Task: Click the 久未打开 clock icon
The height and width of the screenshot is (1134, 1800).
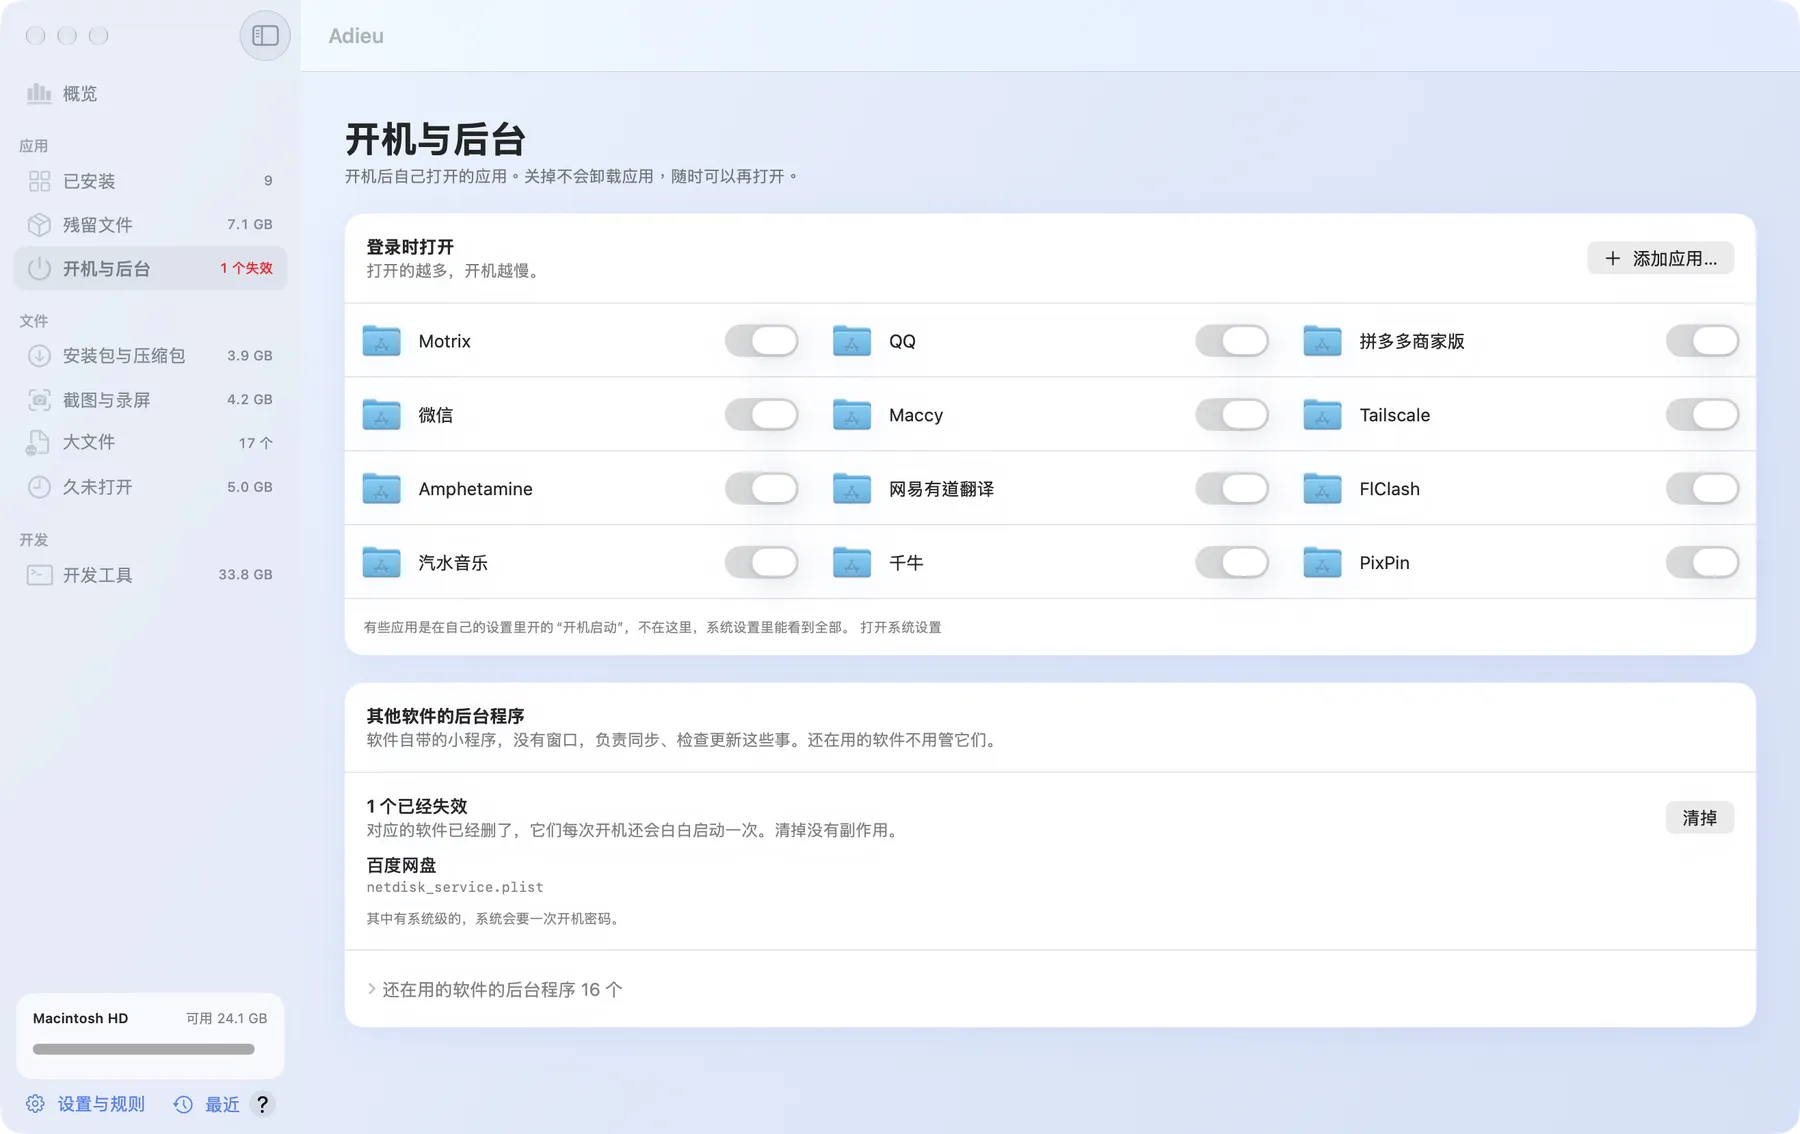Action: (x=39, y=487)
